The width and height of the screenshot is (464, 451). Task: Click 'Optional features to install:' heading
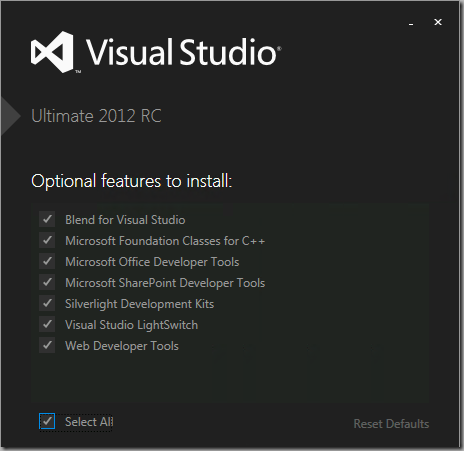click(131, 181)
